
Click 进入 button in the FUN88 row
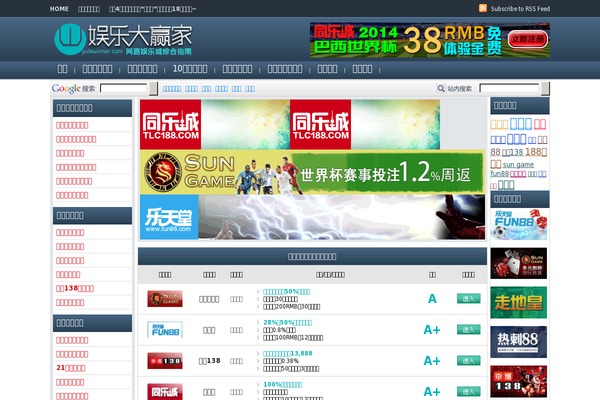click(x=468, y=330)
